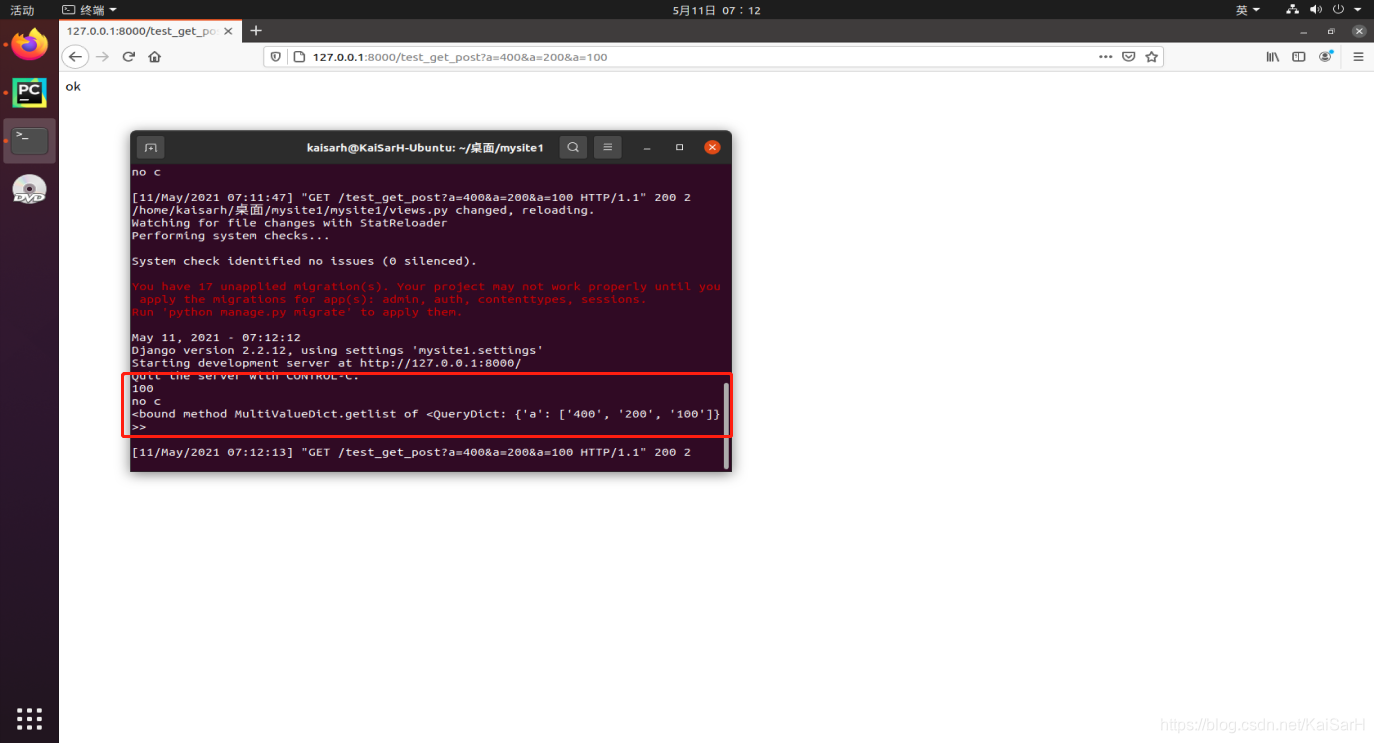Open the 终端 app menu in top bar

point(89,10)
